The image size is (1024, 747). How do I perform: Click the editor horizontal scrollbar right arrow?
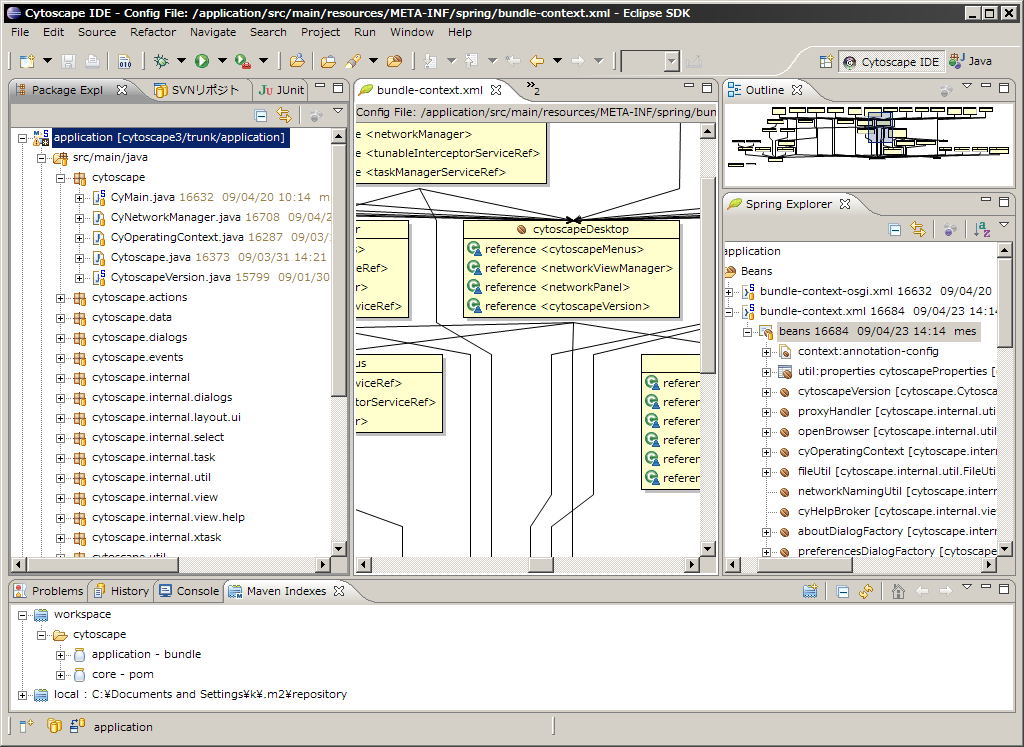(x=692, y=564)
